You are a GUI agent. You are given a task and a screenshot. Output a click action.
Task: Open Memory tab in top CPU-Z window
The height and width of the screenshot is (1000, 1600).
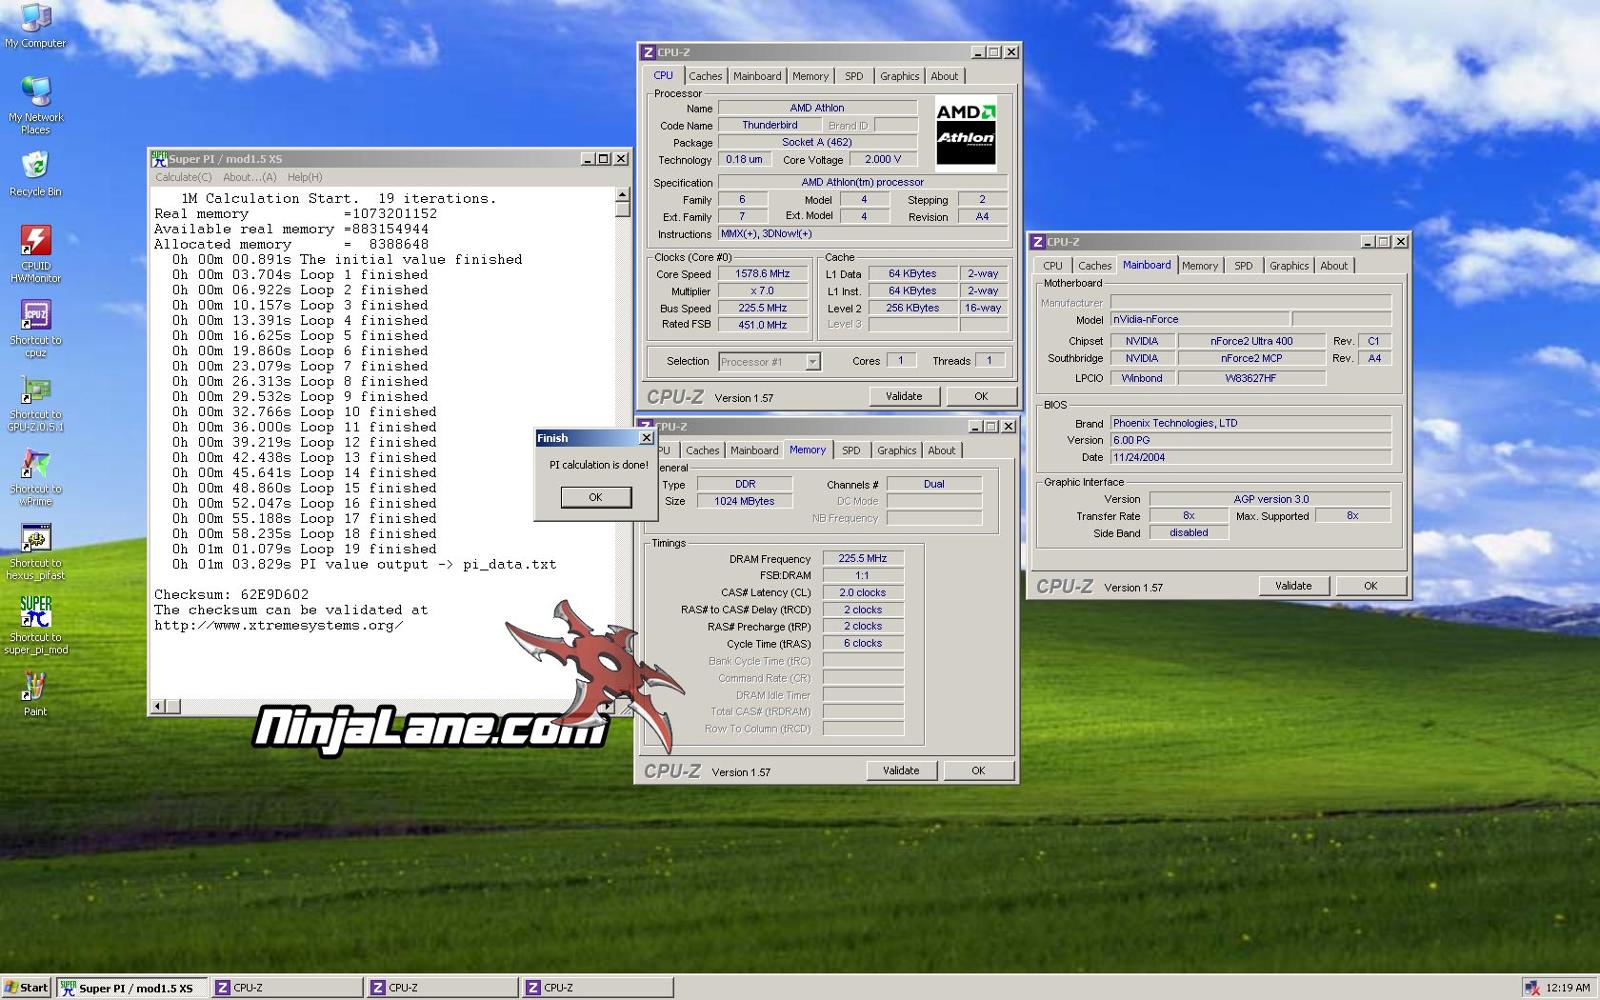(810, 76)
